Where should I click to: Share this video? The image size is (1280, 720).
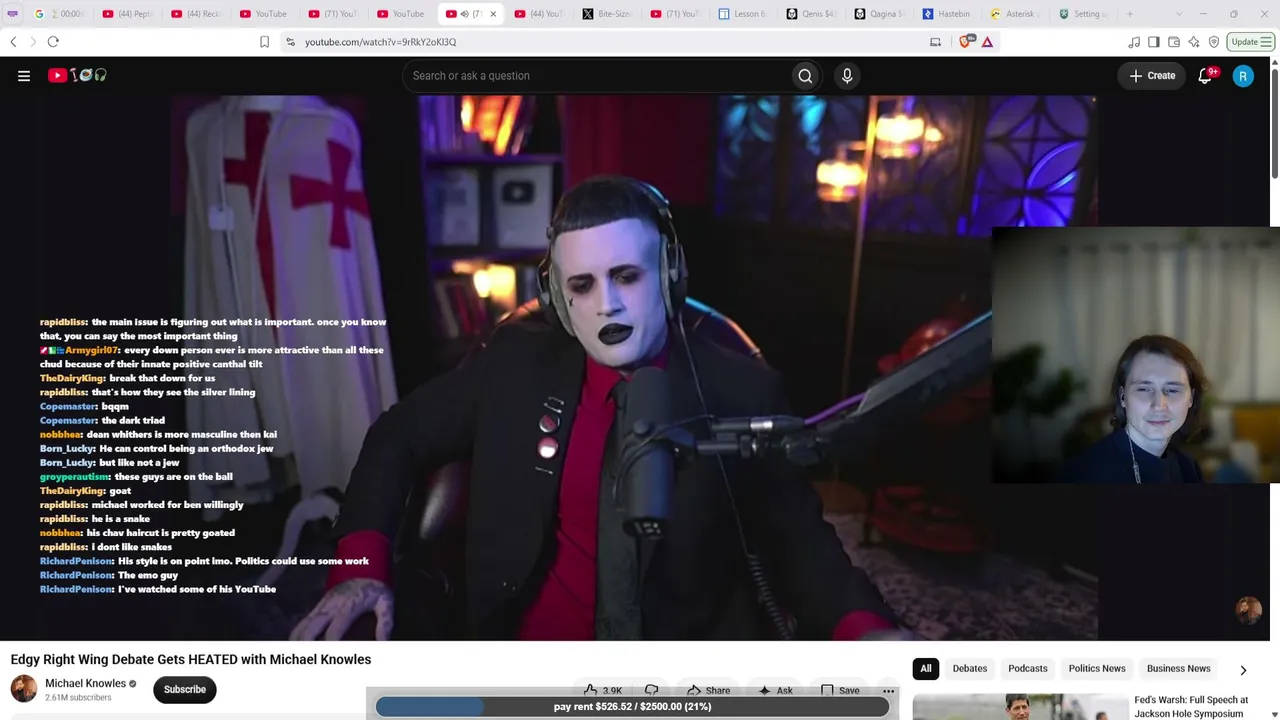coord(708,690)
